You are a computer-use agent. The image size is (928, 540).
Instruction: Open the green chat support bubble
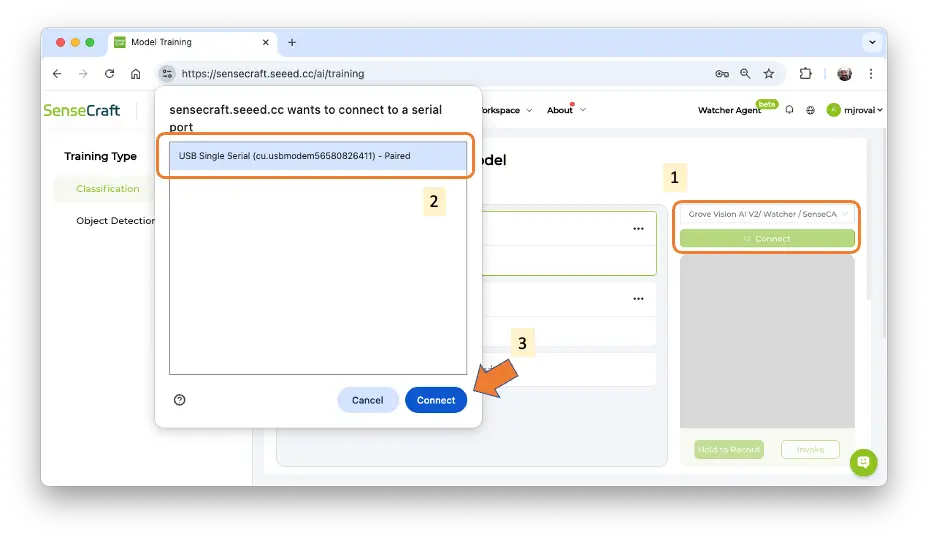tap(864, 462)
